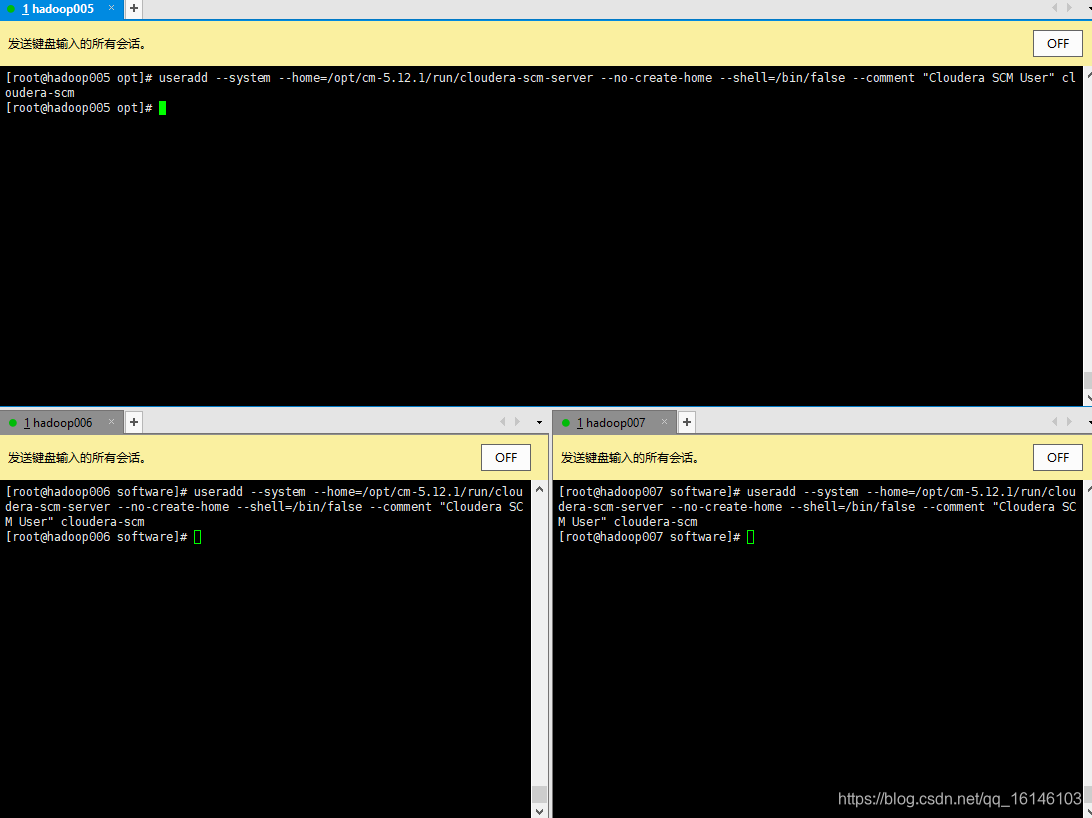1092x818 pixels.
Task: Open the tab list dropdown in hadoop006 pane
Action: [539, 423]
